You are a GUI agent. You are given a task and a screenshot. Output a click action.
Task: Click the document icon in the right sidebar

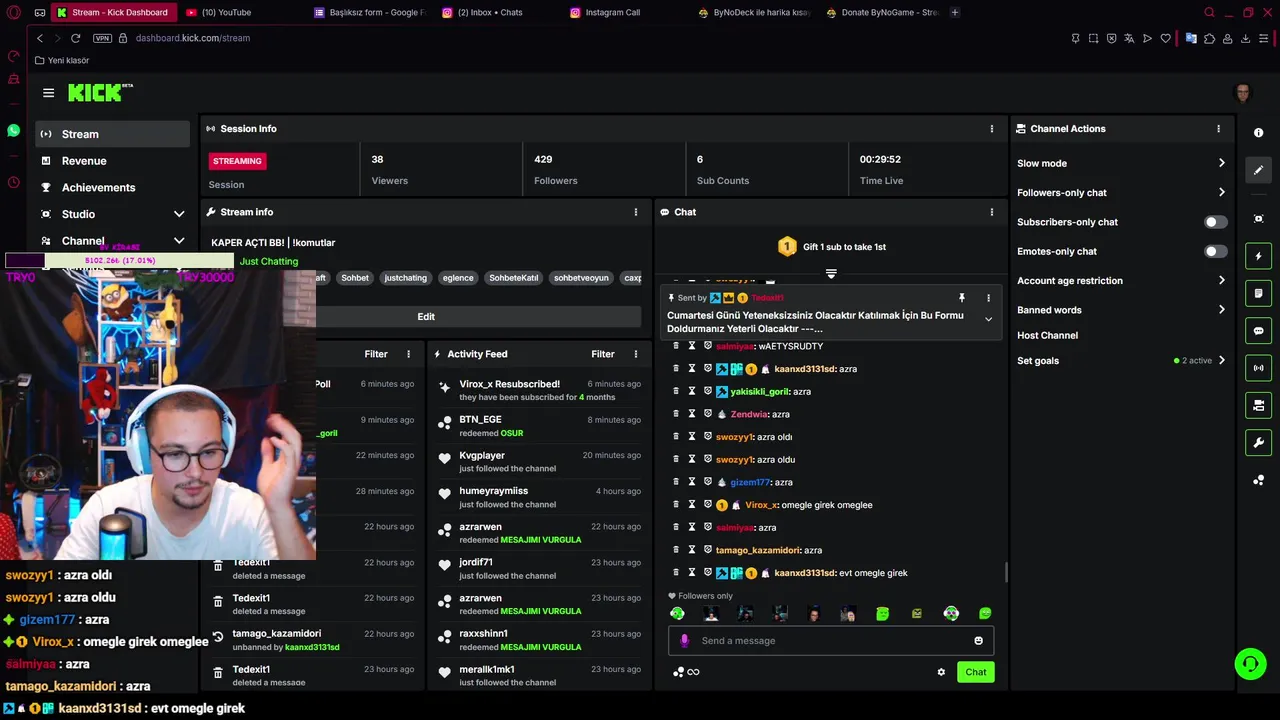pyautogui.click(x=1258, y=293)
